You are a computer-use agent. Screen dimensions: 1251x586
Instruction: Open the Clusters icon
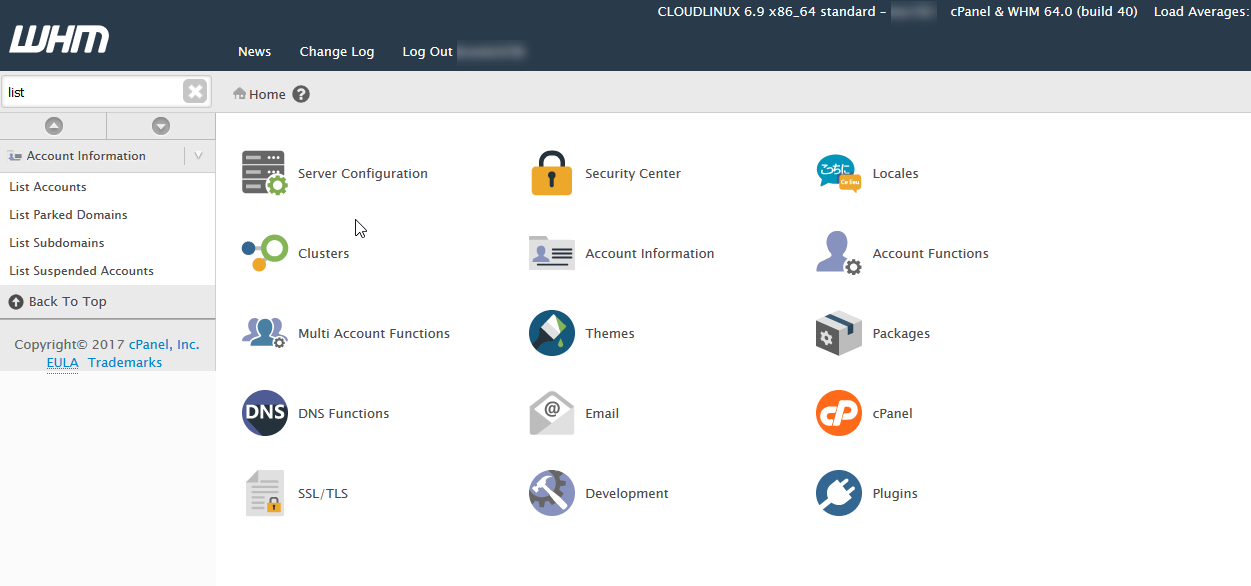pos(264,253)
